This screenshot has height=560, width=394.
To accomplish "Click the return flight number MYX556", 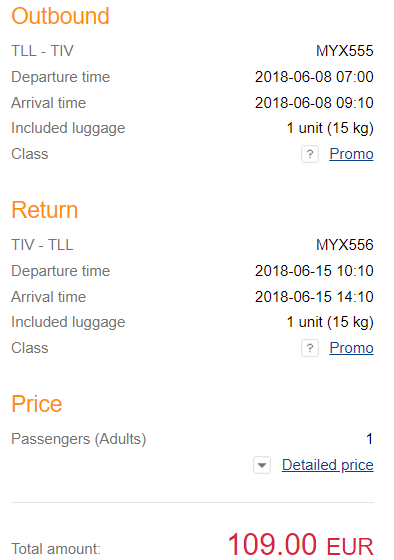I will (x=345, y=245).
